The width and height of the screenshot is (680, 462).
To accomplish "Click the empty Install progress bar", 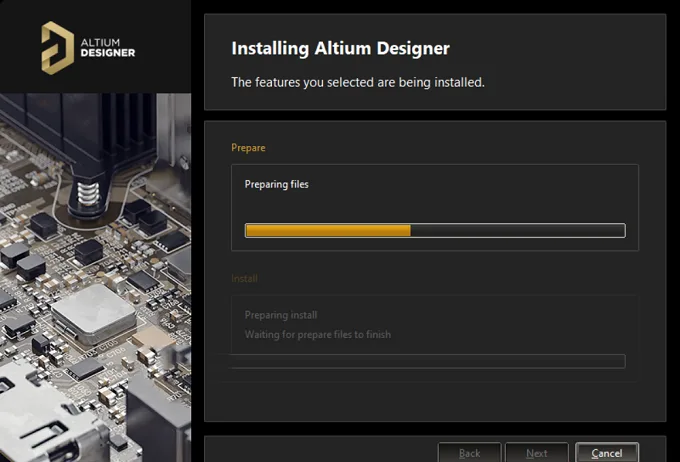I will [x=428, y=361].
